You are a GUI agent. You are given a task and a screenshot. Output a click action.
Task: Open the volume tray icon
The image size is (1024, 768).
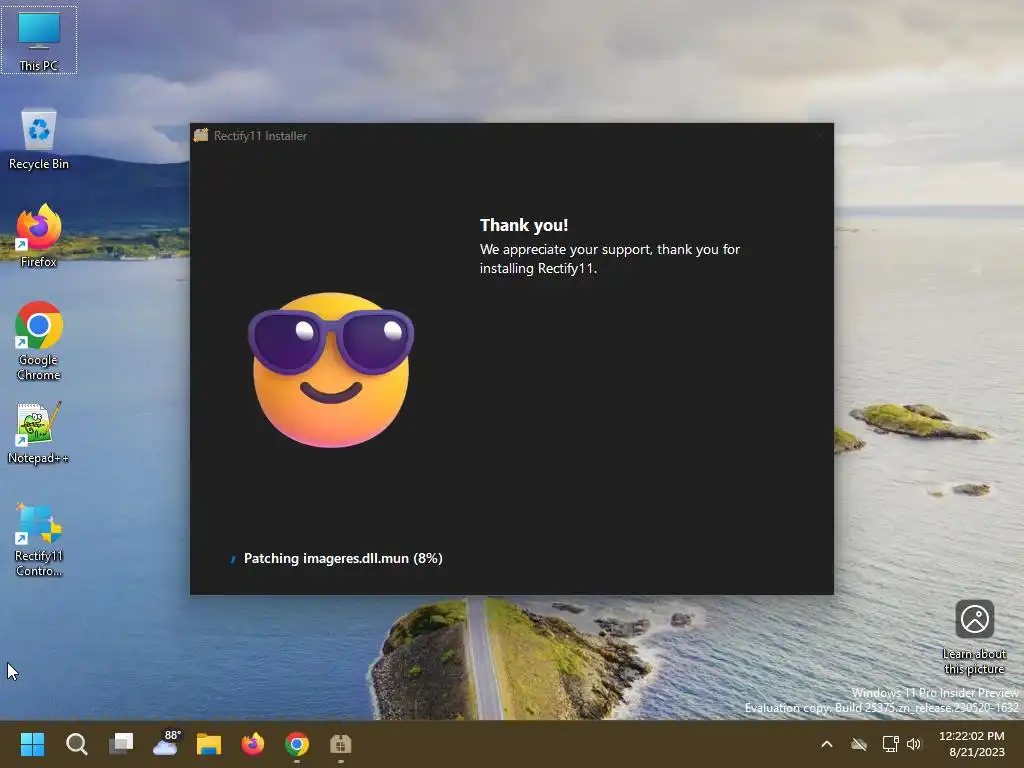(914, 744)
